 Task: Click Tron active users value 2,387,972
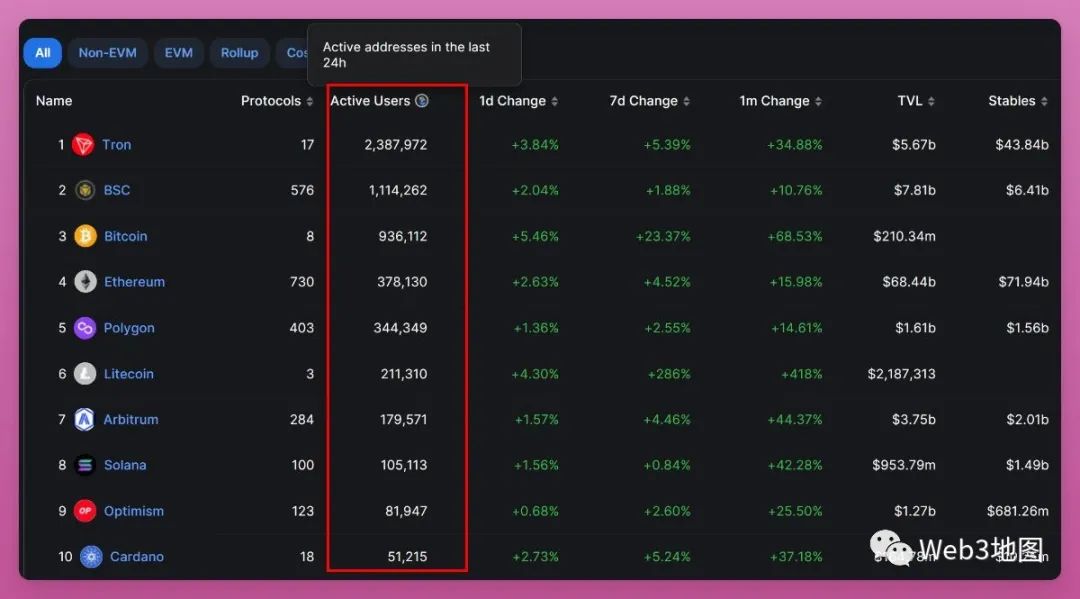click(396, 145)
